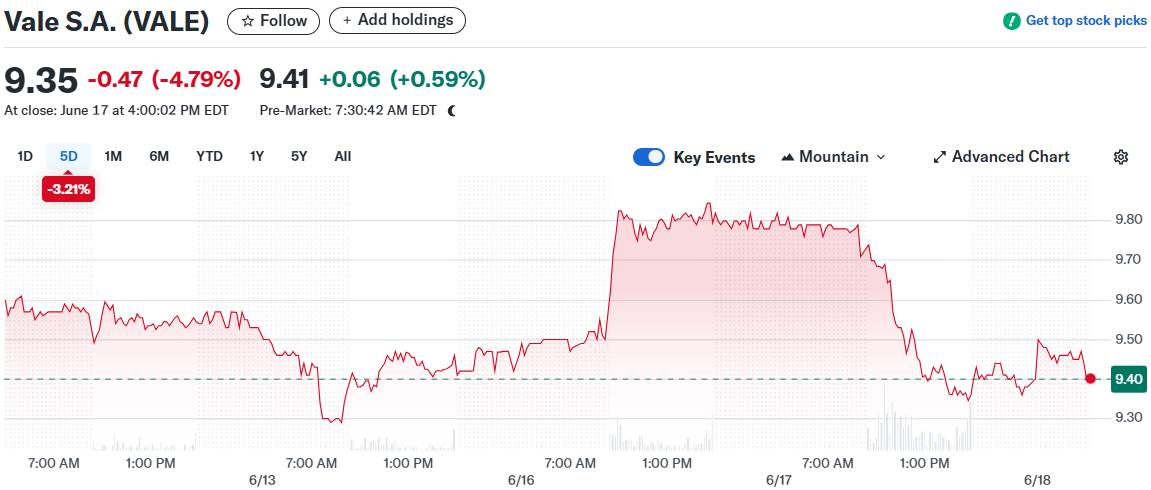
Task: Click the -0.47 (-4.79%) change text
Action: 164,78
